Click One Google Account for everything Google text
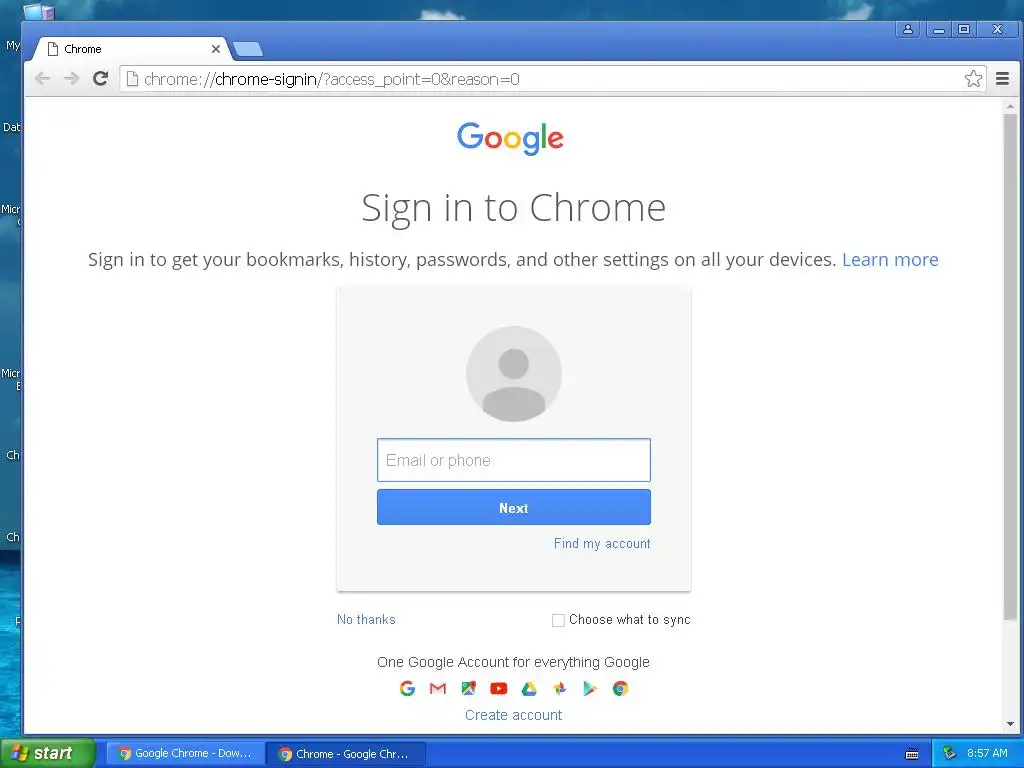 [x=513, y=662]
